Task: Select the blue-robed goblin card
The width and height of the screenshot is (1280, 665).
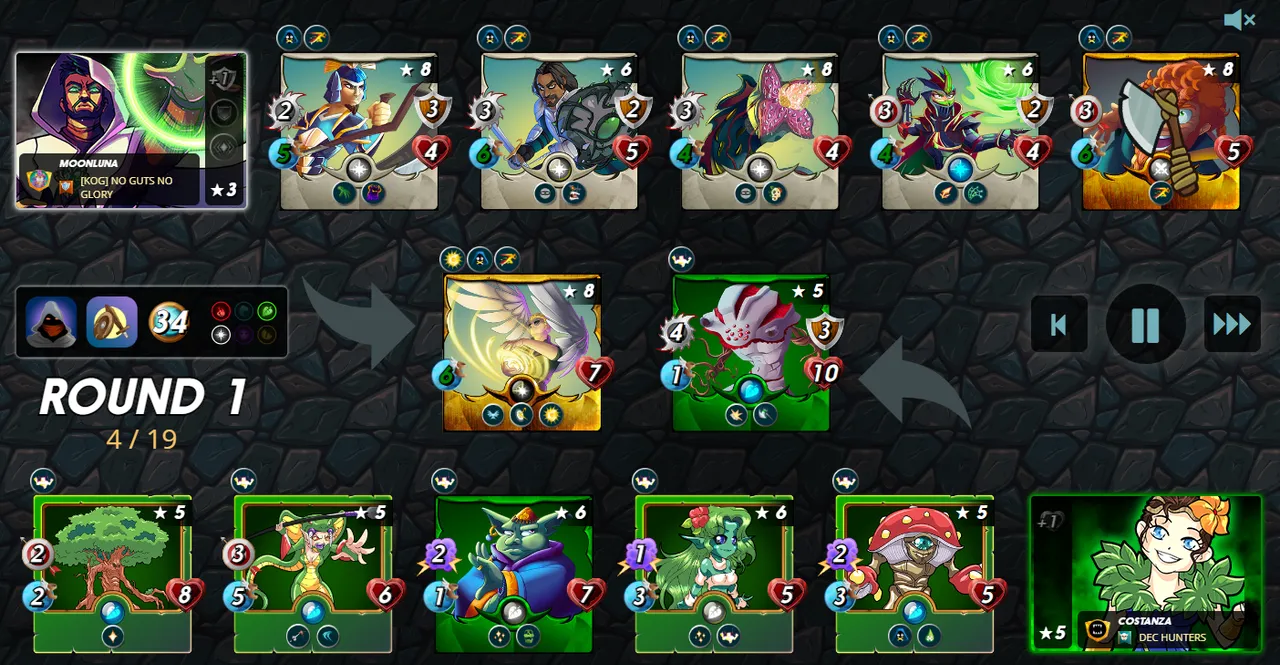Action: [514, 574]
